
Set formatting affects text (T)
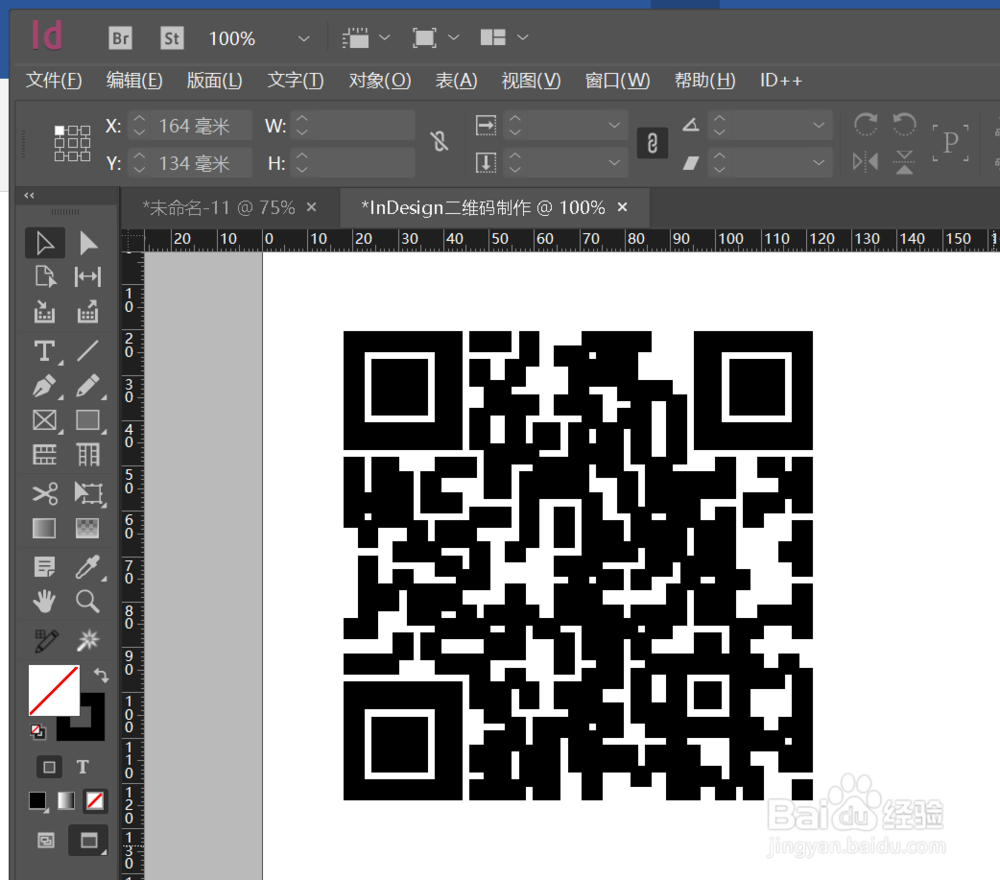83,767
